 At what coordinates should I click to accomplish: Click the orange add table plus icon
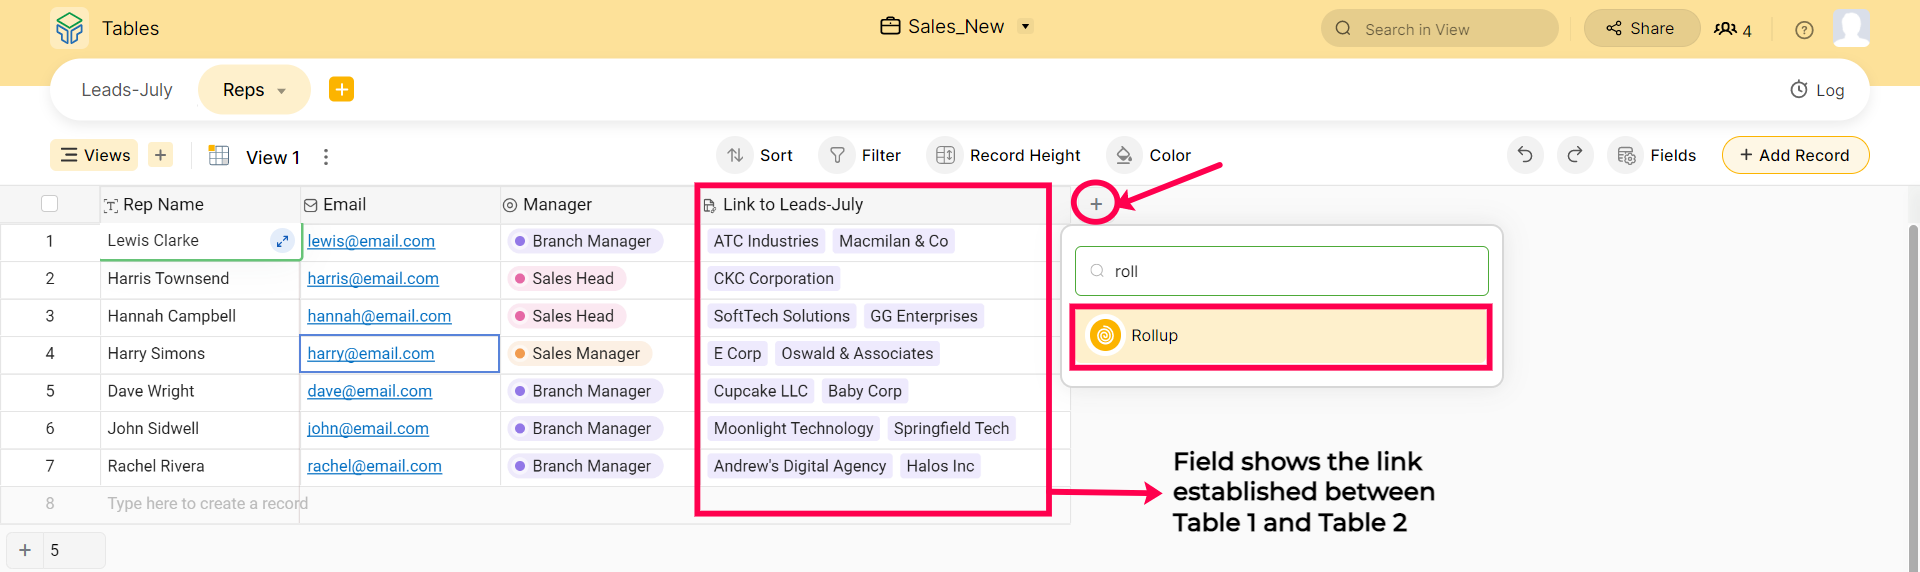pyautogui.click(x=341, y=90)
